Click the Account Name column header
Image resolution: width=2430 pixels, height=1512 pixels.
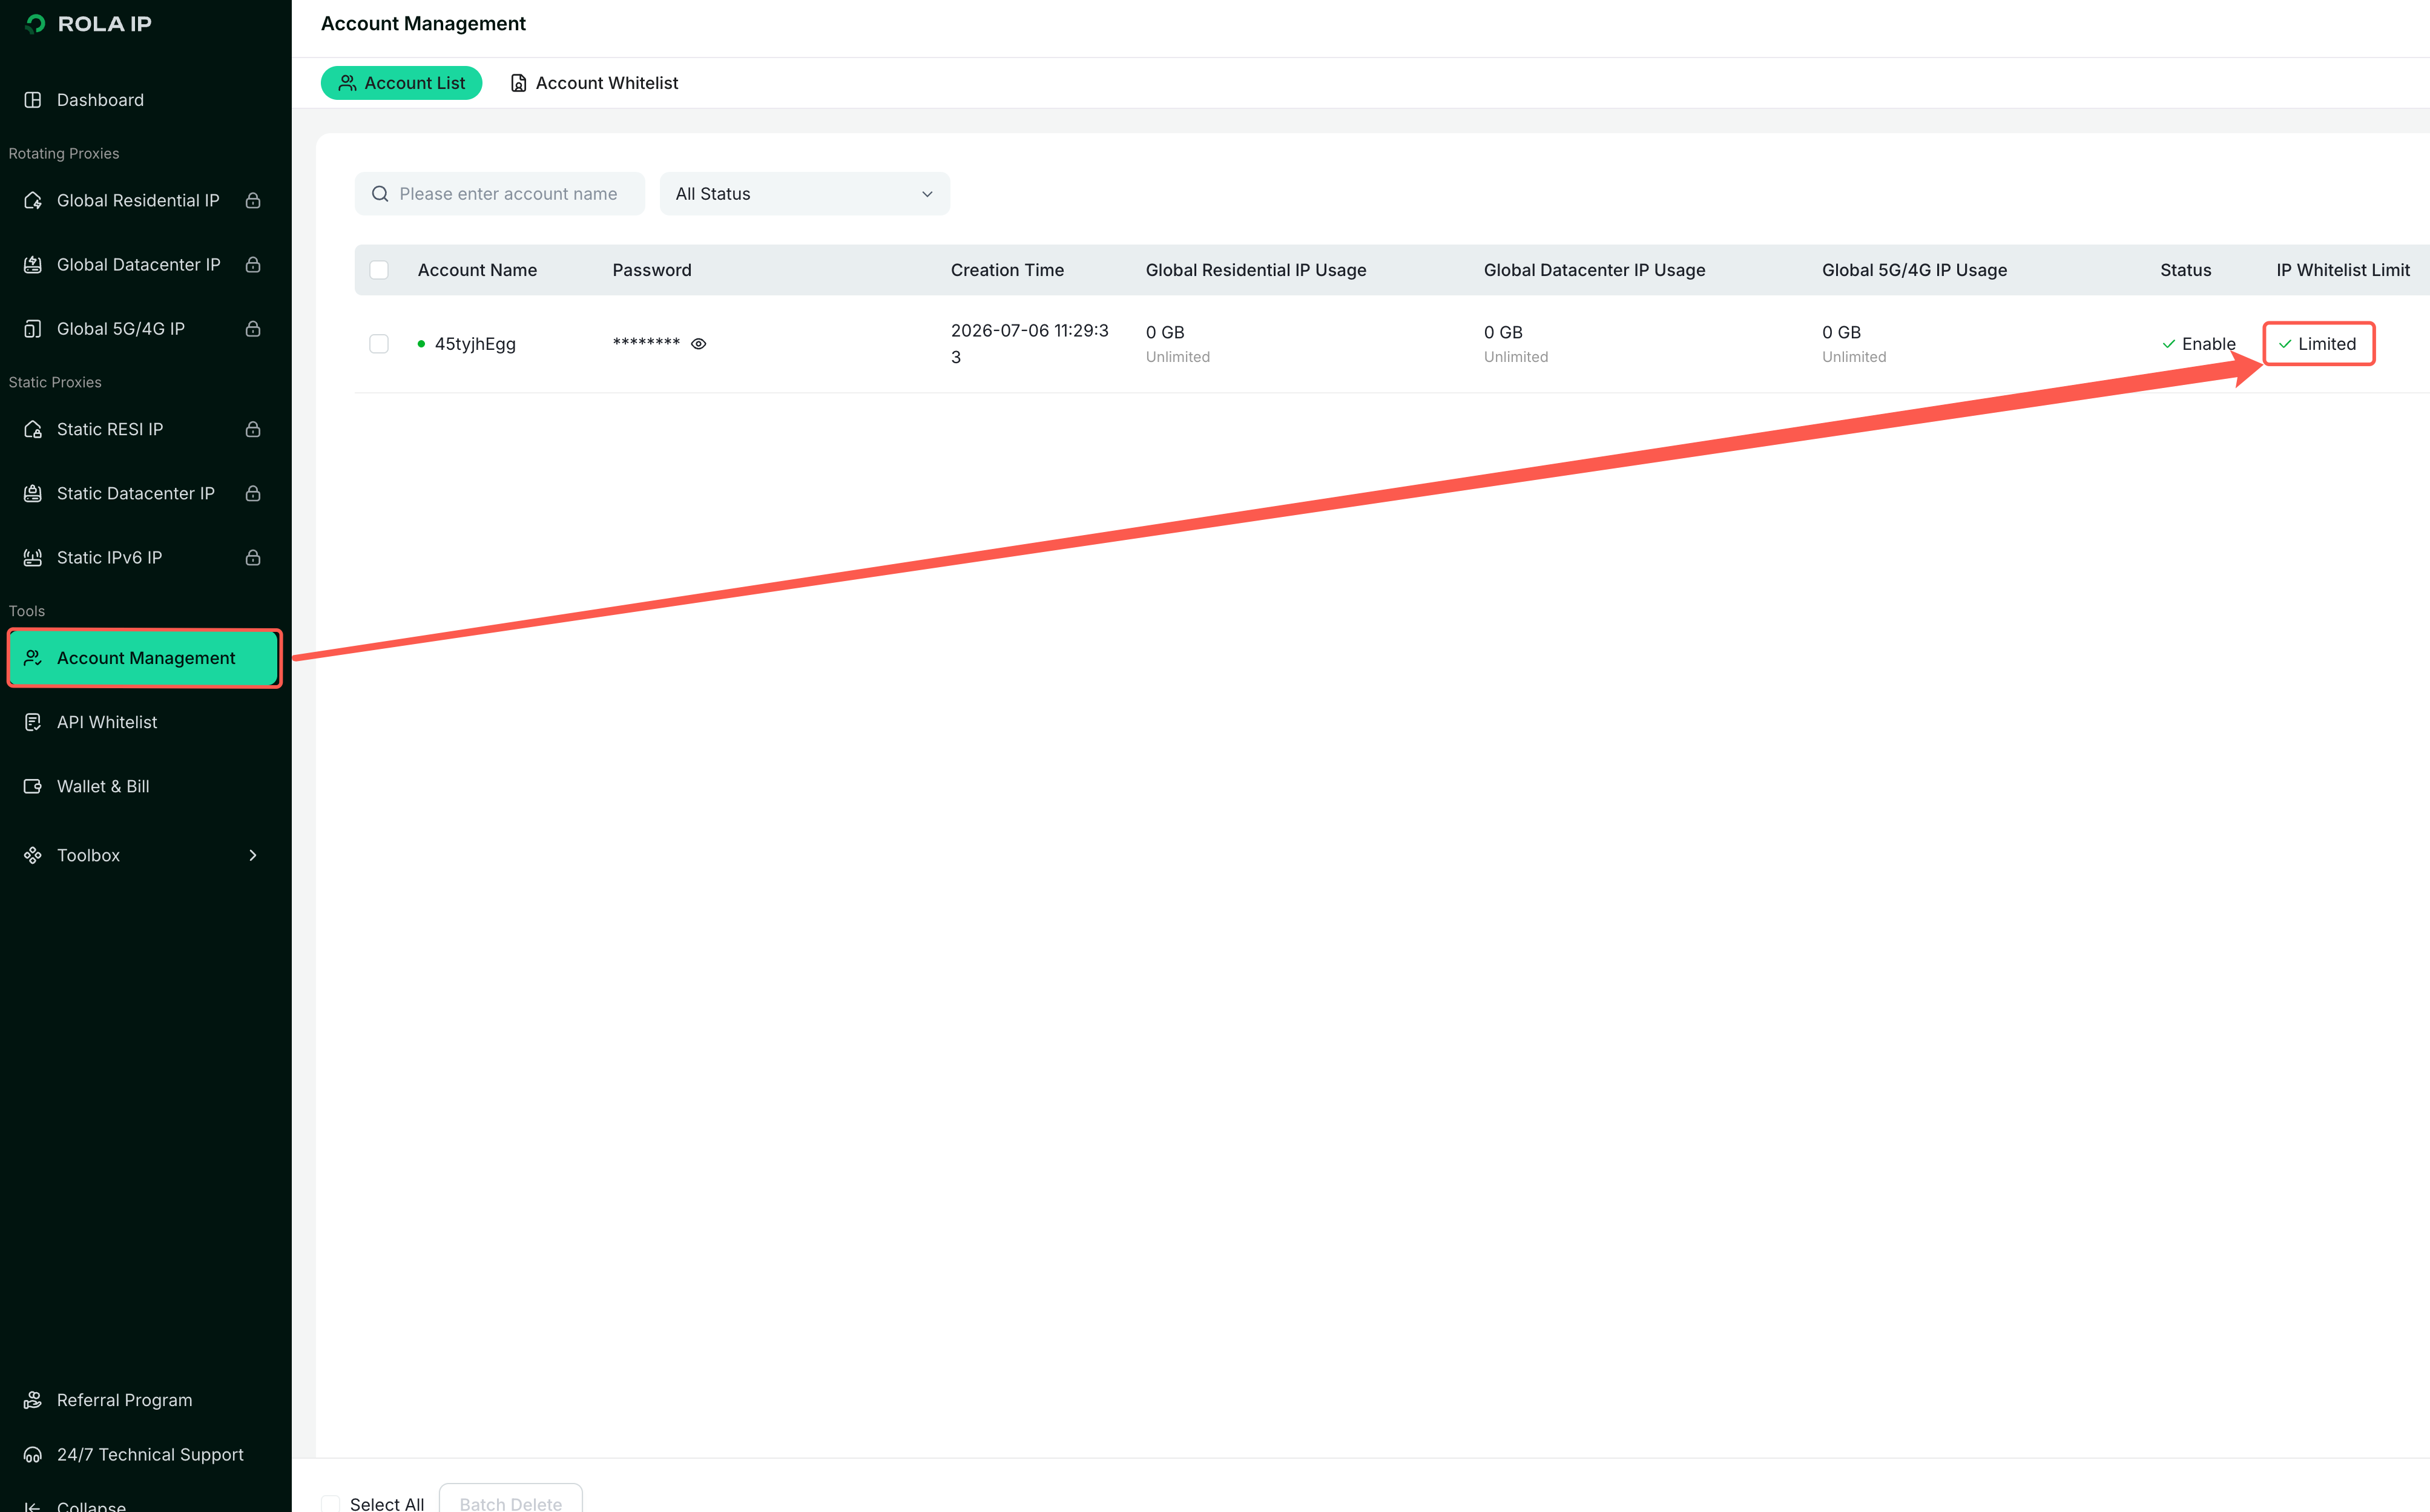tap(477, 270)
